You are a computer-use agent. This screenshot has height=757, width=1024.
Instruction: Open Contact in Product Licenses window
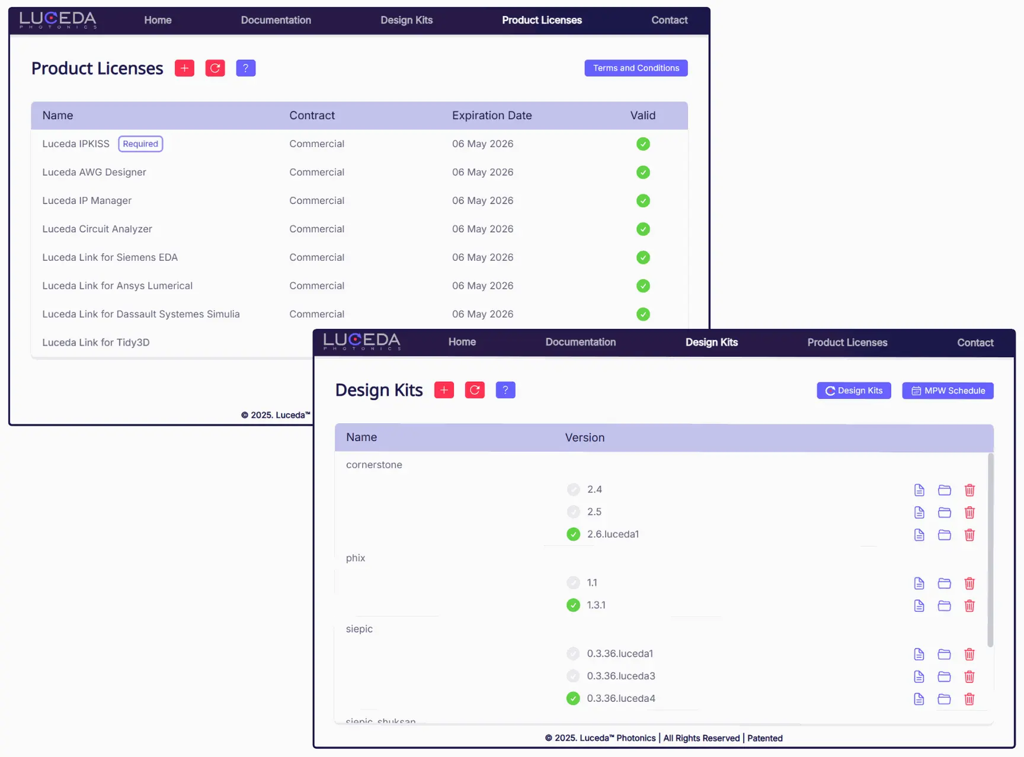[669, 20]
